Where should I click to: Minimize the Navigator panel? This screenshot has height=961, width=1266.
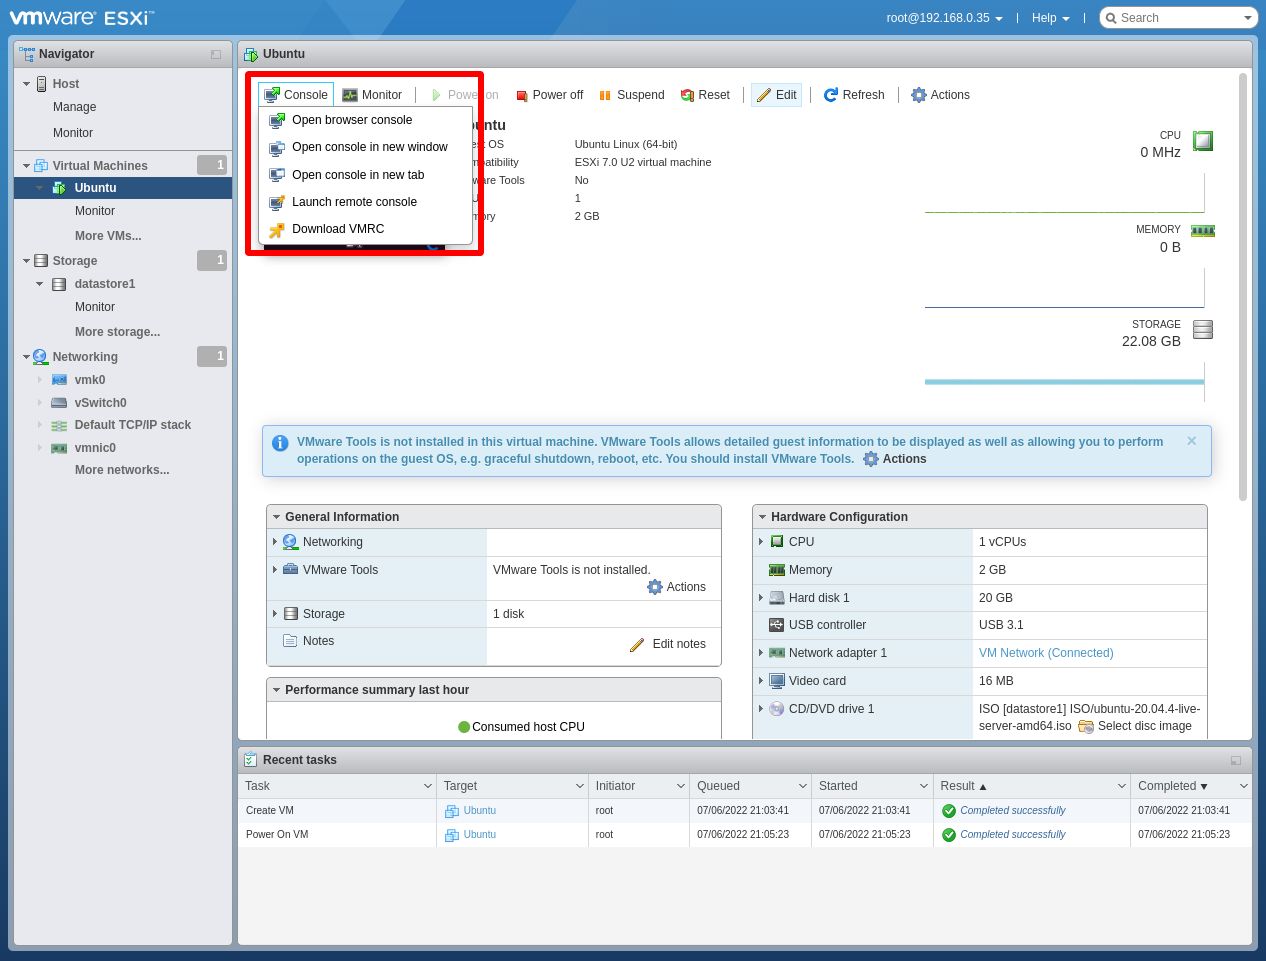click(216, 54)
